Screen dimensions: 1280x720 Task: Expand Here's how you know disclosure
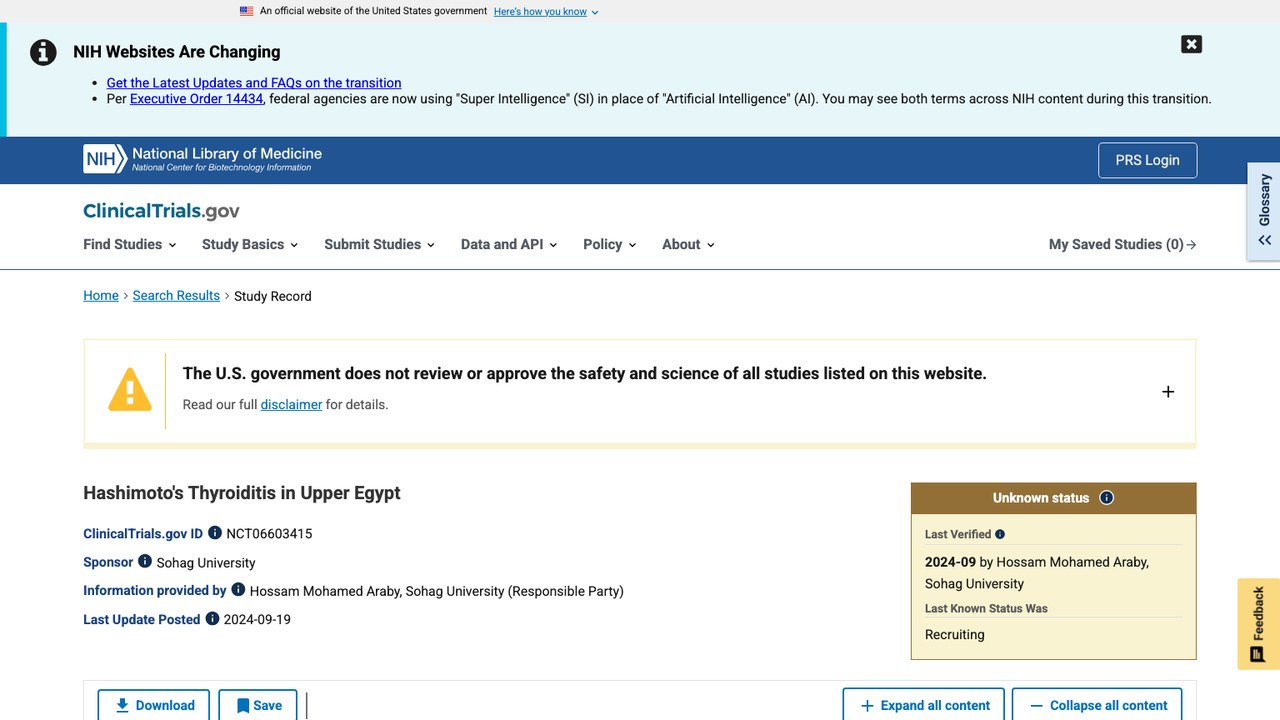[x=546, y=11]
